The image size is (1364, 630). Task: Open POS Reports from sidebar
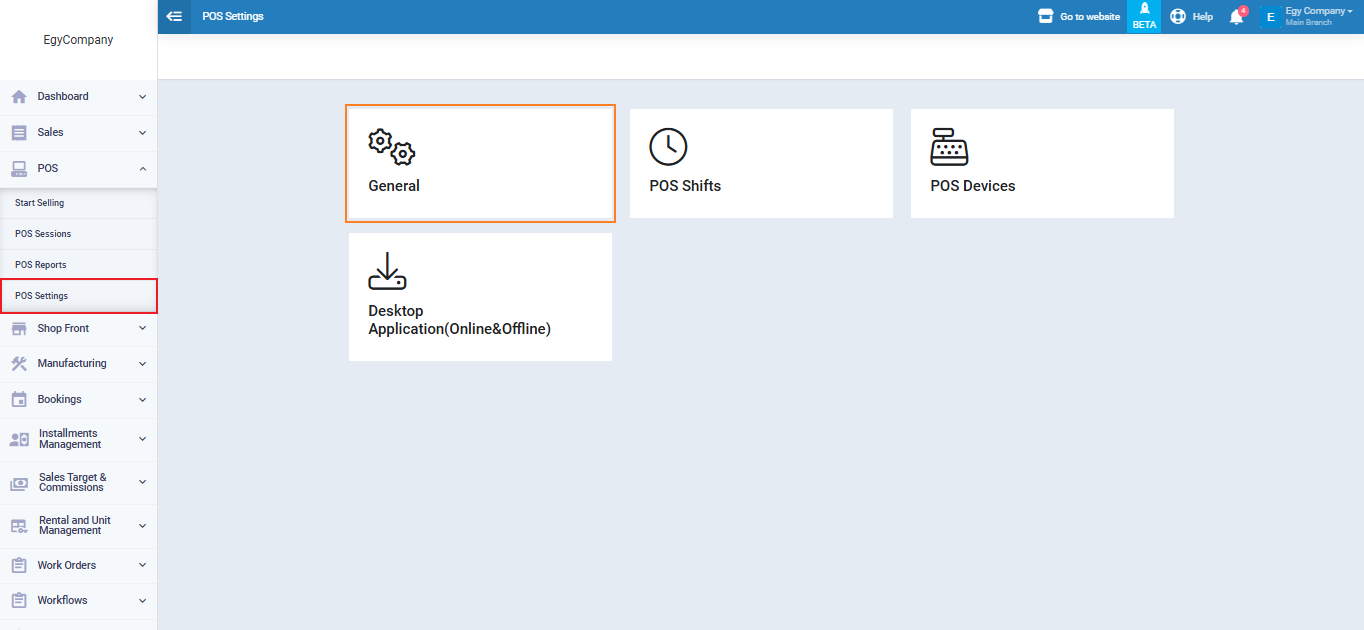(x=41, y=265)
